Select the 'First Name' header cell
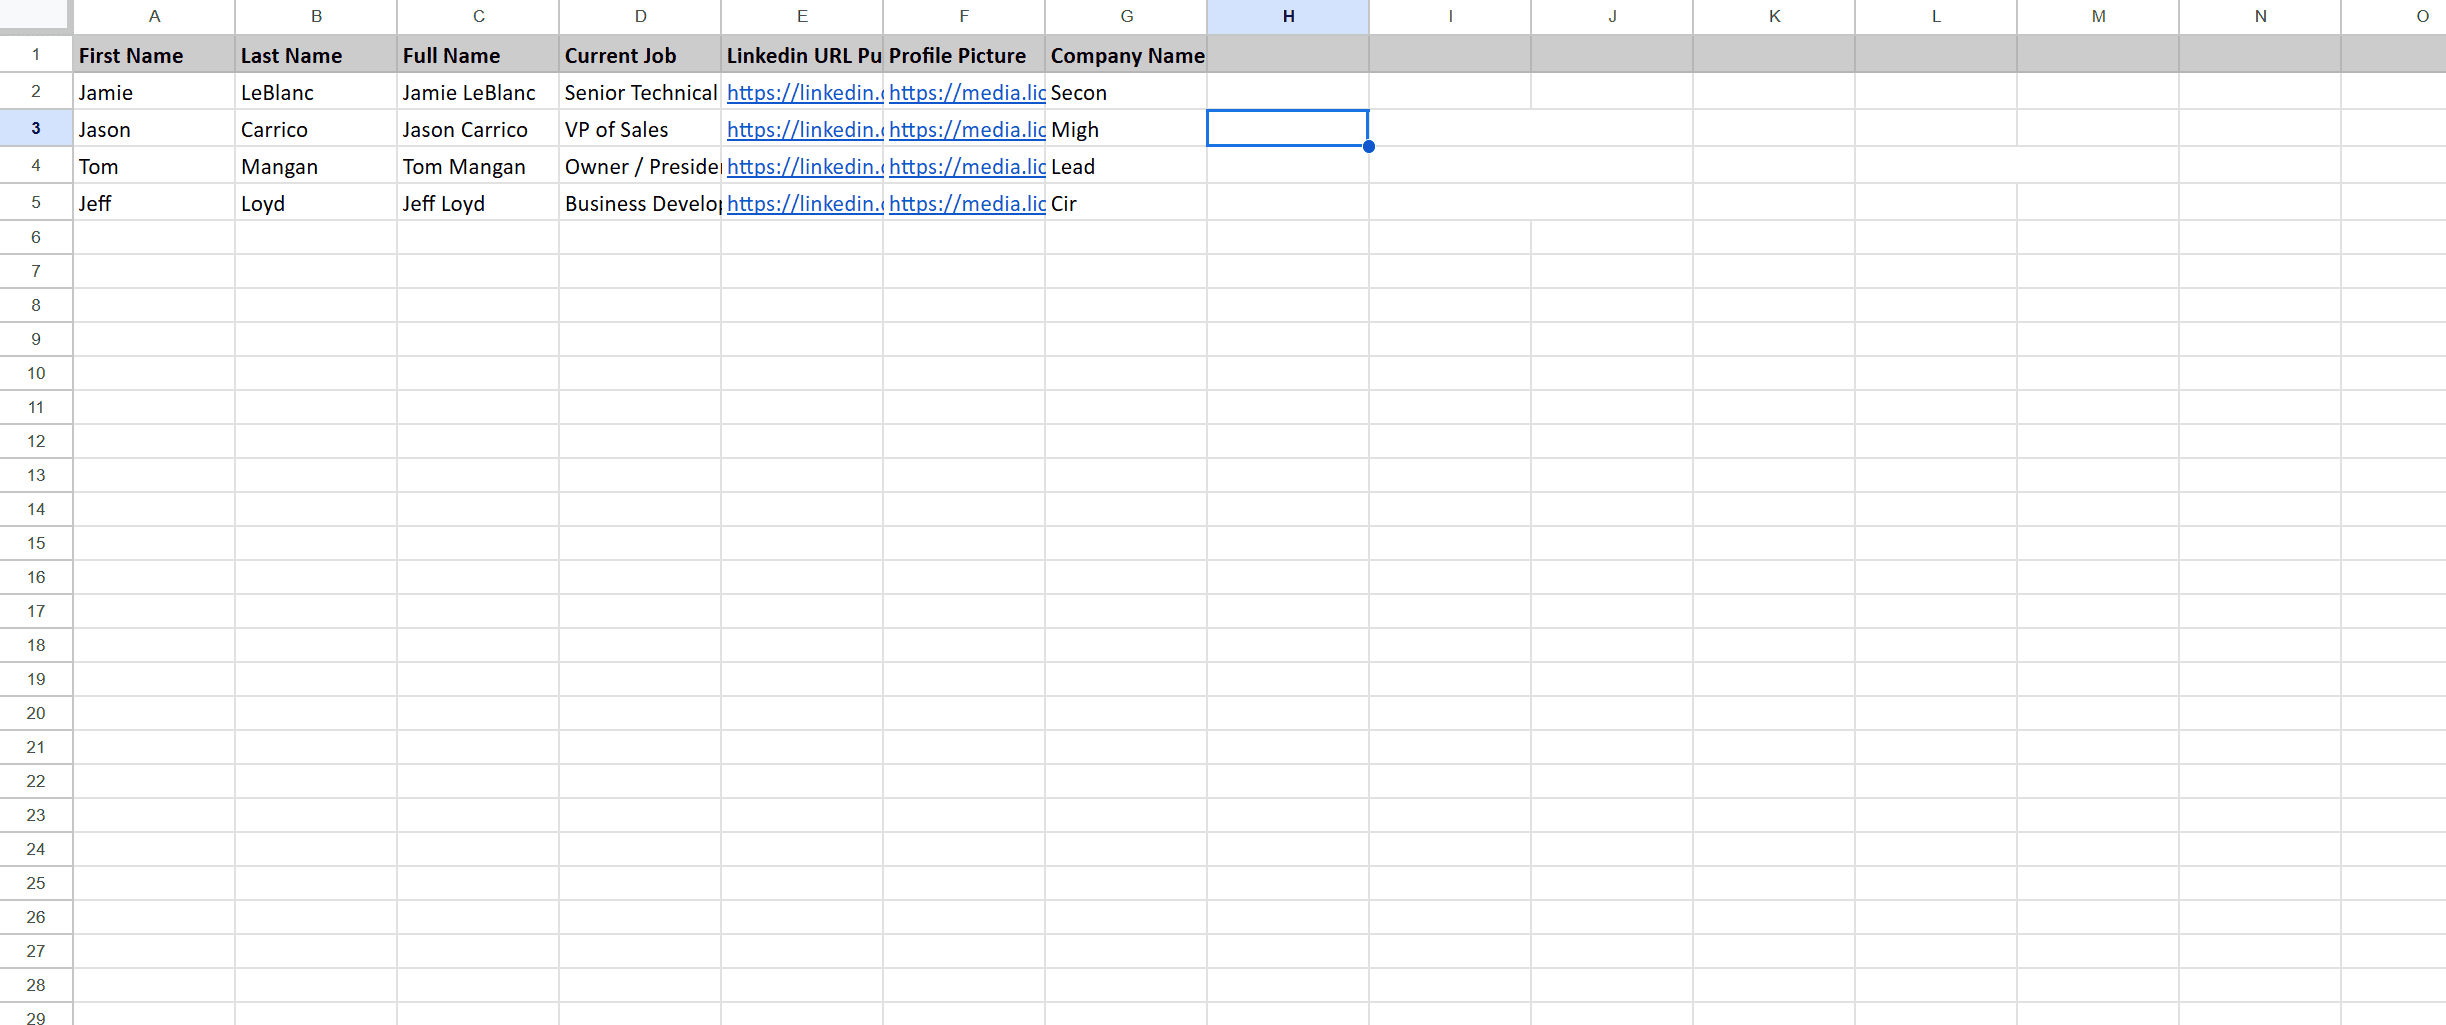The image size is (2446, 1025). click(154, 56)
